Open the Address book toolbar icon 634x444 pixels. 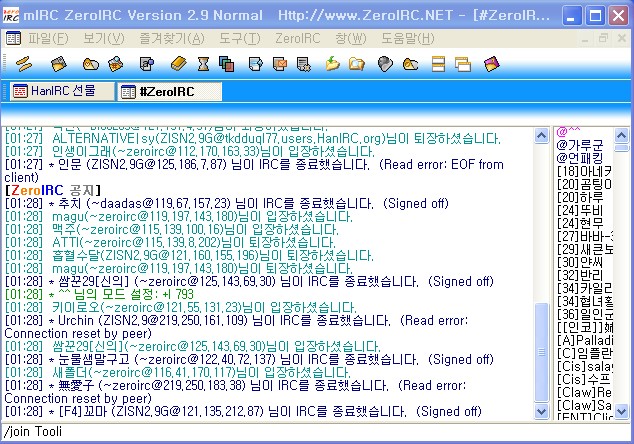[178, 64]
